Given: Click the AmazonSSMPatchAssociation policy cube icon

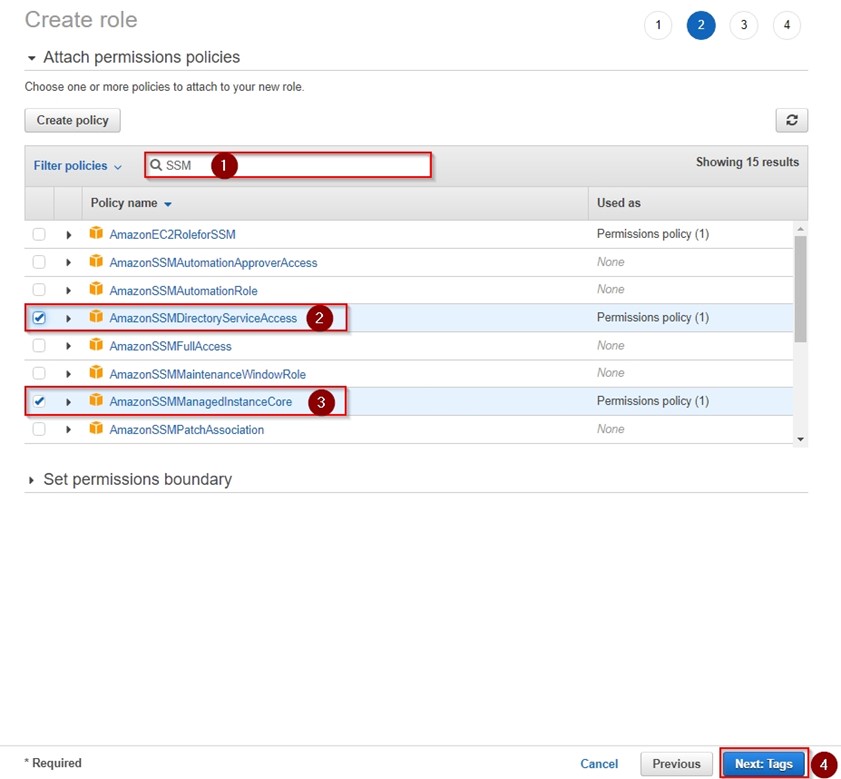Looking at the screenshot, I should pyautogui.click(x=96, y=429).
